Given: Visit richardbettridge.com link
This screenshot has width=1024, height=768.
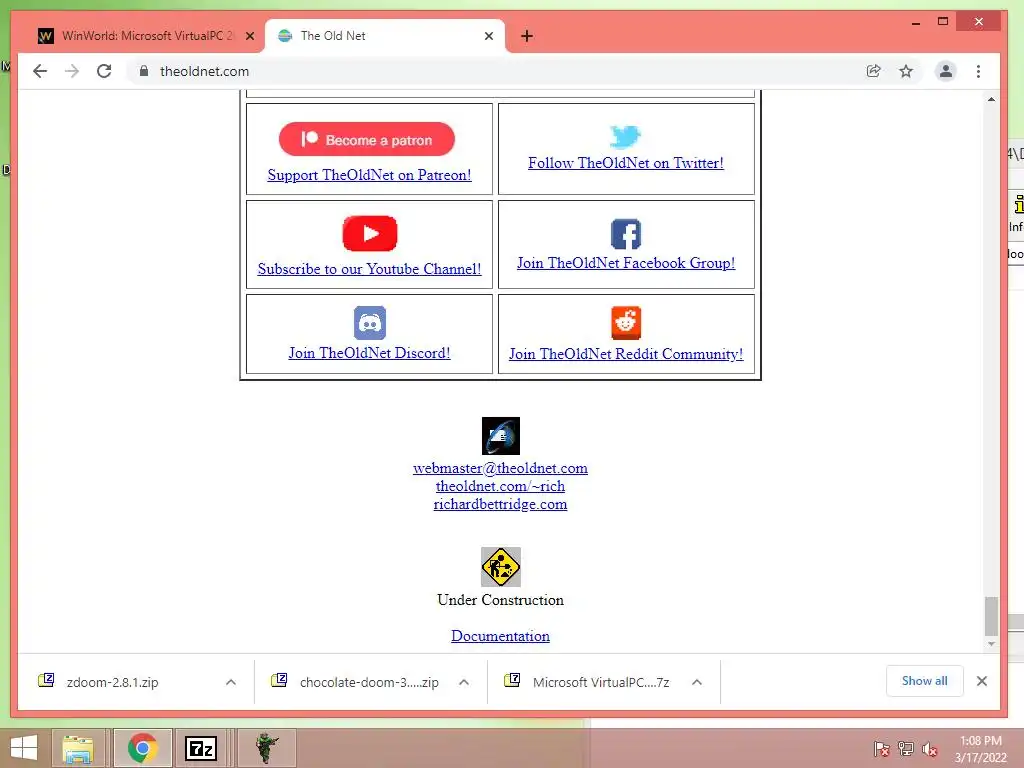Looking at the screenshot, I should [x=500, y=504].
